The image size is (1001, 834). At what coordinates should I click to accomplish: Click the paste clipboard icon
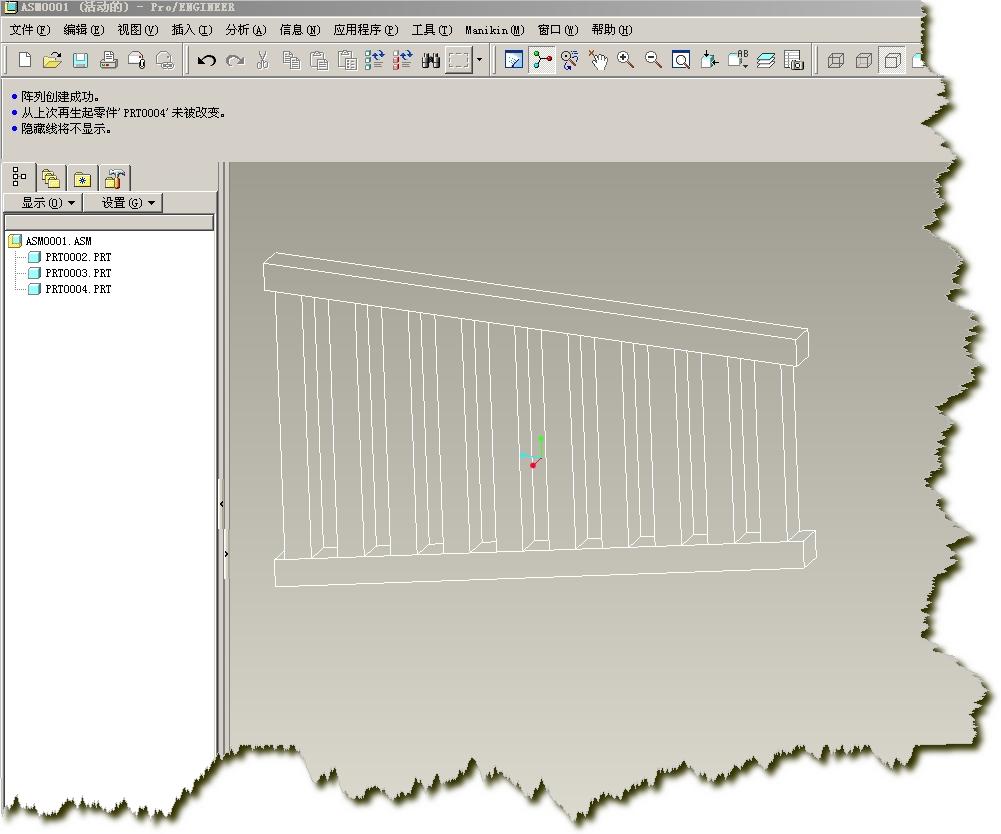pyautogui.click(x=319, y=61)
